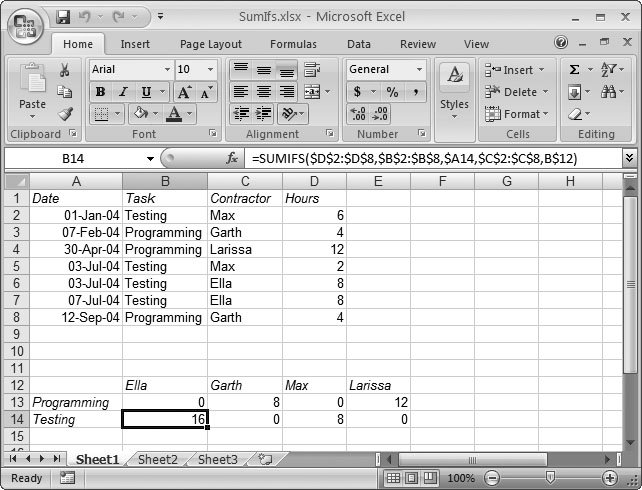The height and width of the screenshot is (490, 642).
Task: Click the Cut scissors icon
Action: [65, 70]
